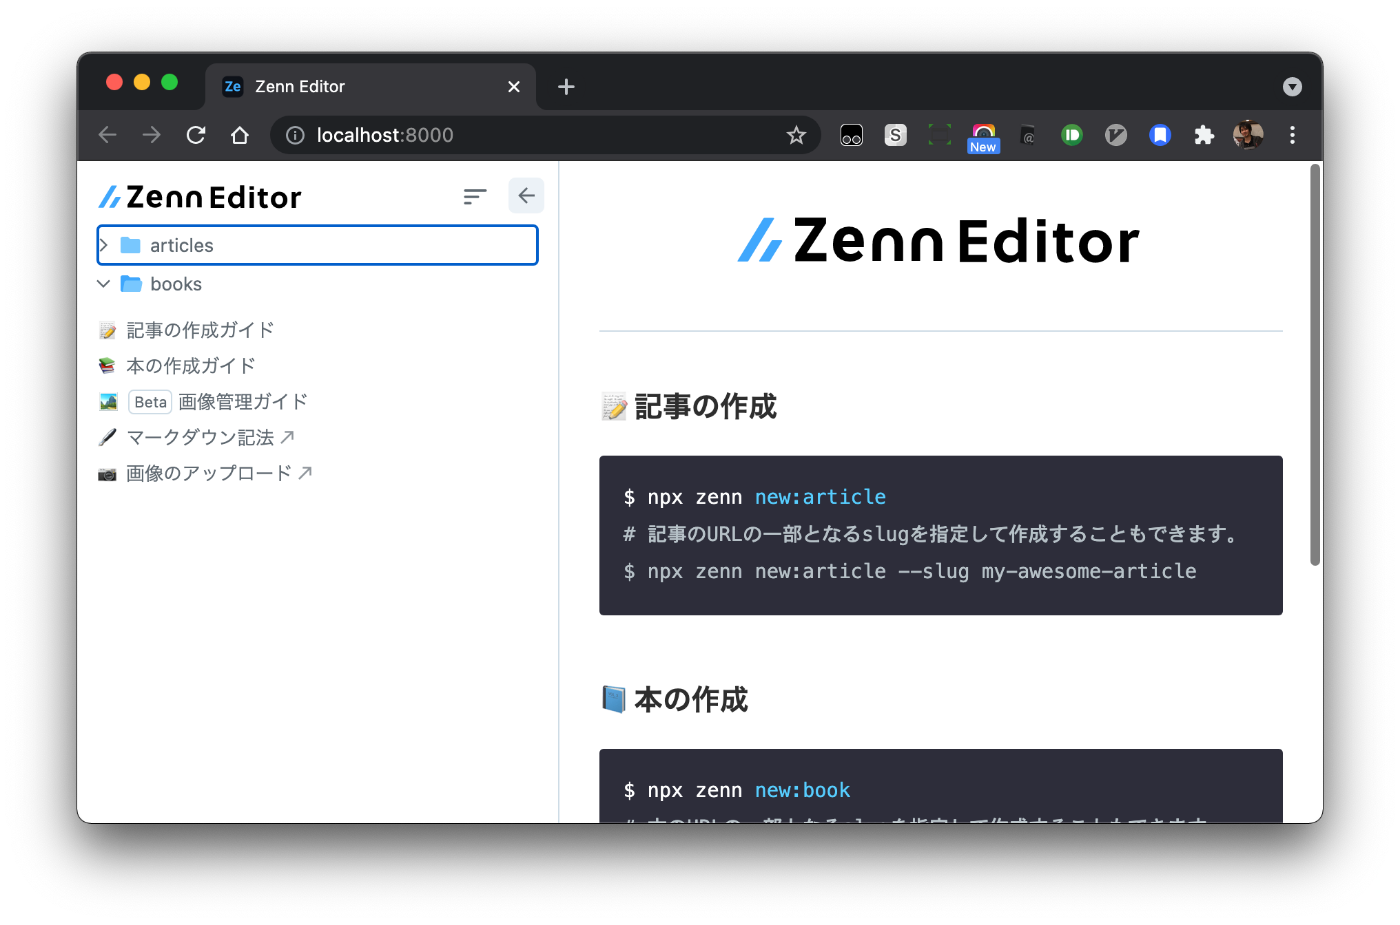Open the S extension icon
The image size is (1400, 925).
(x=896, y=135)
